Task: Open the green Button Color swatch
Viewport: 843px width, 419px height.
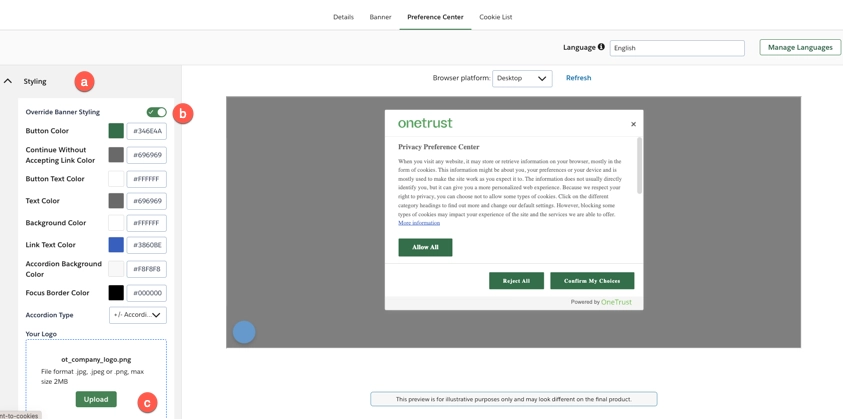Action: tap(116, 131)
